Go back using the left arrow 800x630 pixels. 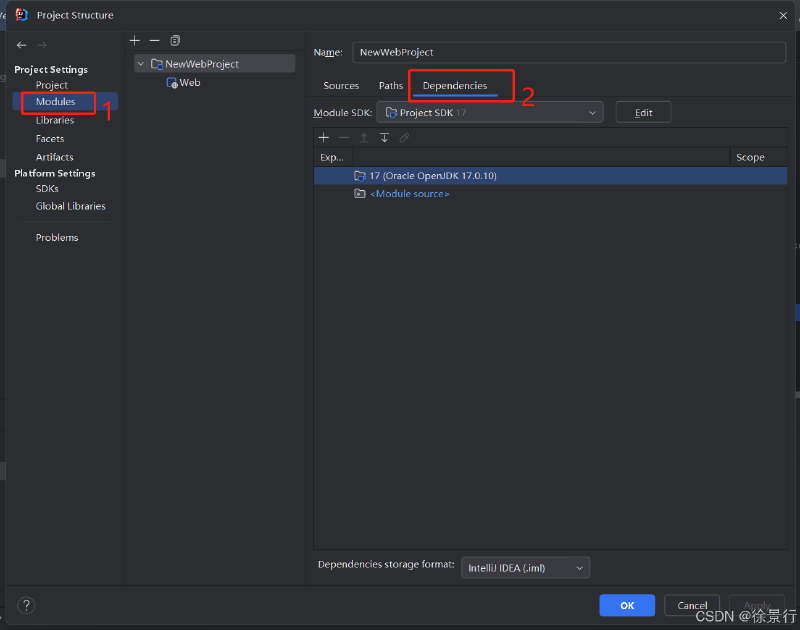21,45
